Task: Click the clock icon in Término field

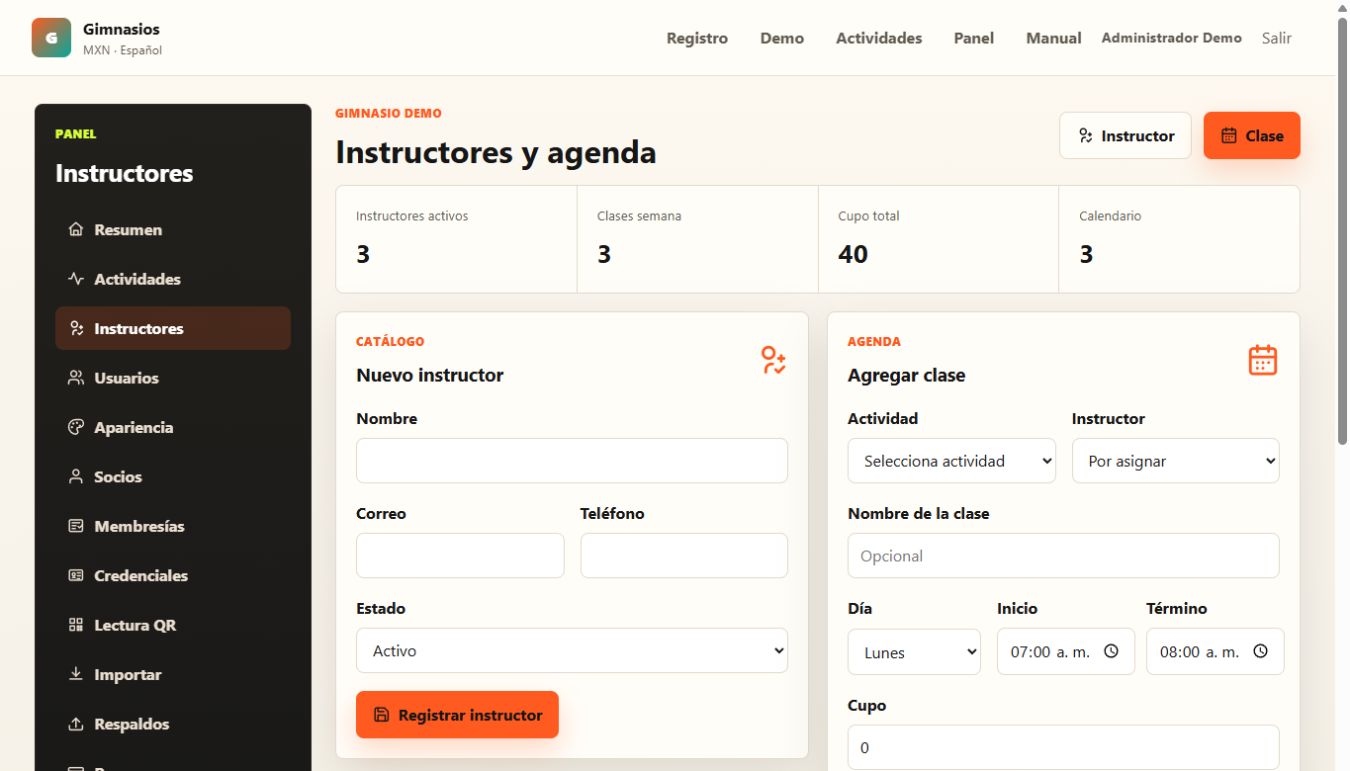Action: tap(1260, 651)
